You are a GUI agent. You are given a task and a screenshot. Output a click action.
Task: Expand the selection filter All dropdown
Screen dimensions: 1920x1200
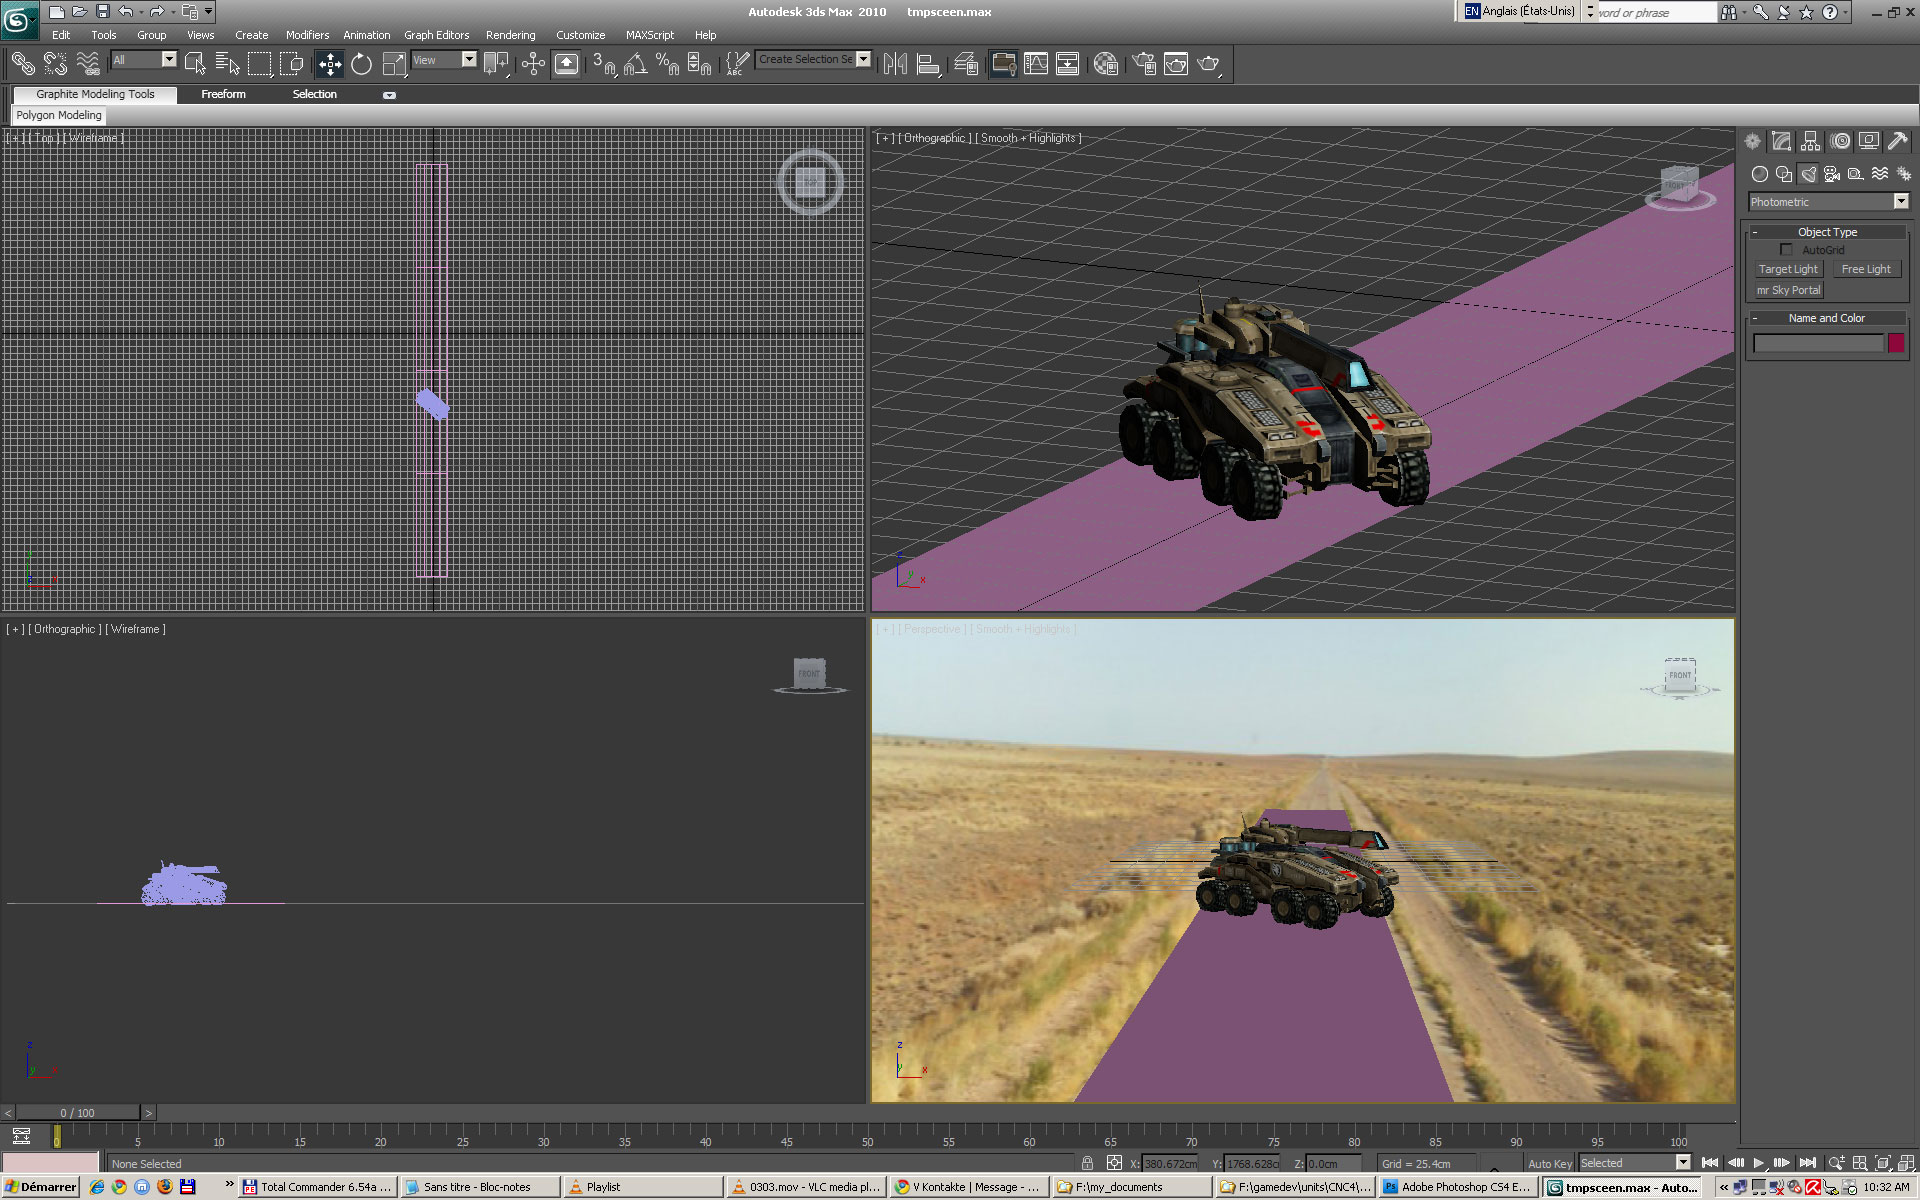[x=168, y=60]
